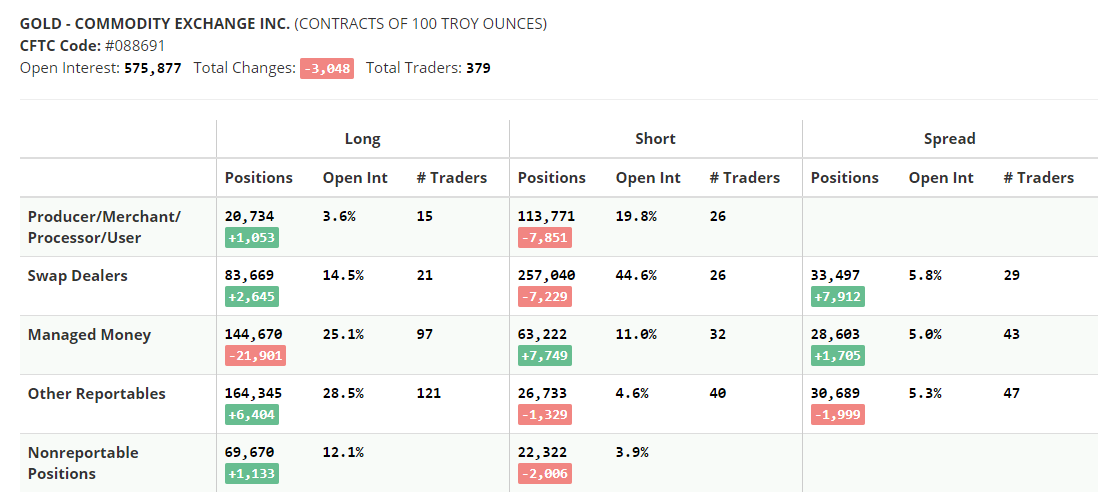
Task: Select the Short column group header
Action: (x=655, y=139)
